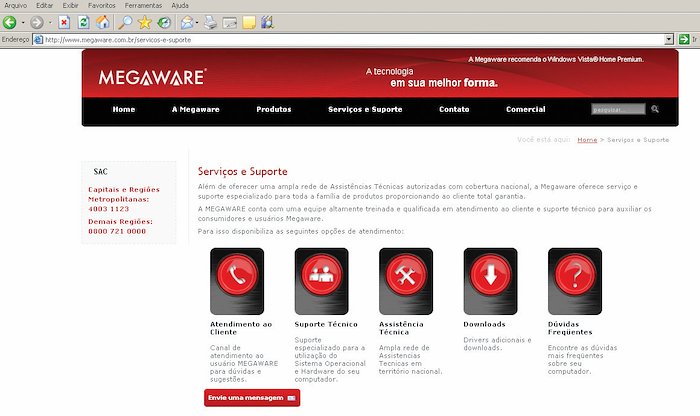Click the Research toolbar icon
700x416 pixels.
(x=267, y=22)
